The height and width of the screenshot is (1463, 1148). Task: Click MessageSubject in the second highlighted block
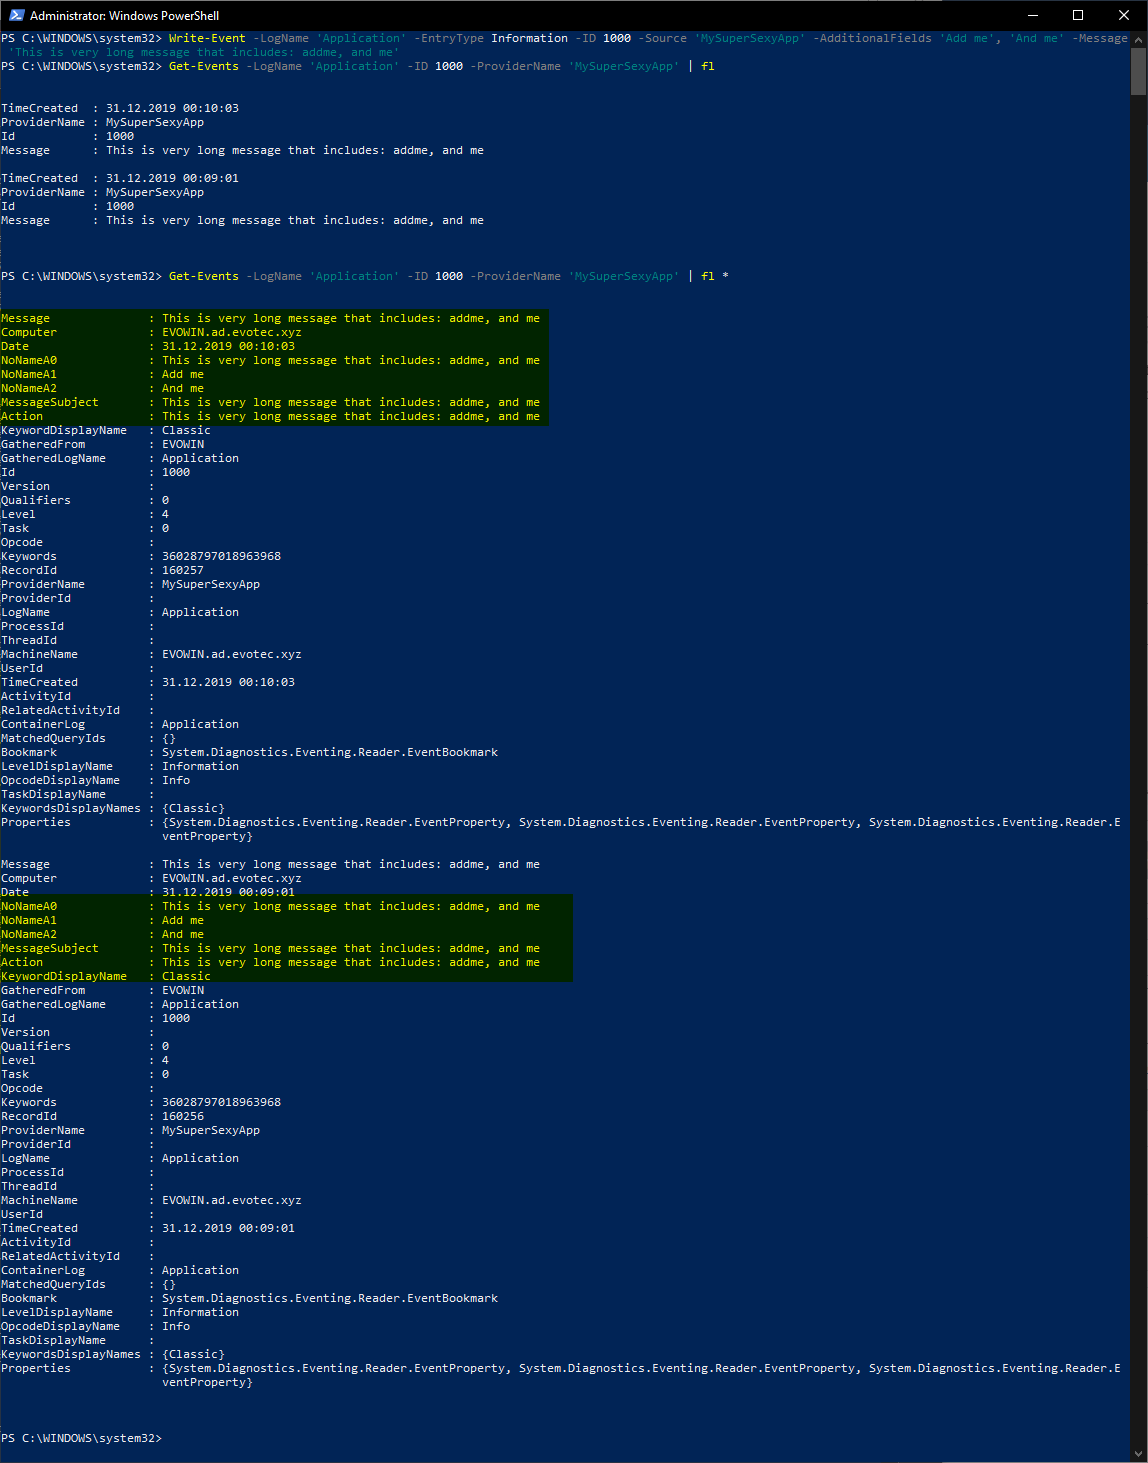click(x=50, y=948)
